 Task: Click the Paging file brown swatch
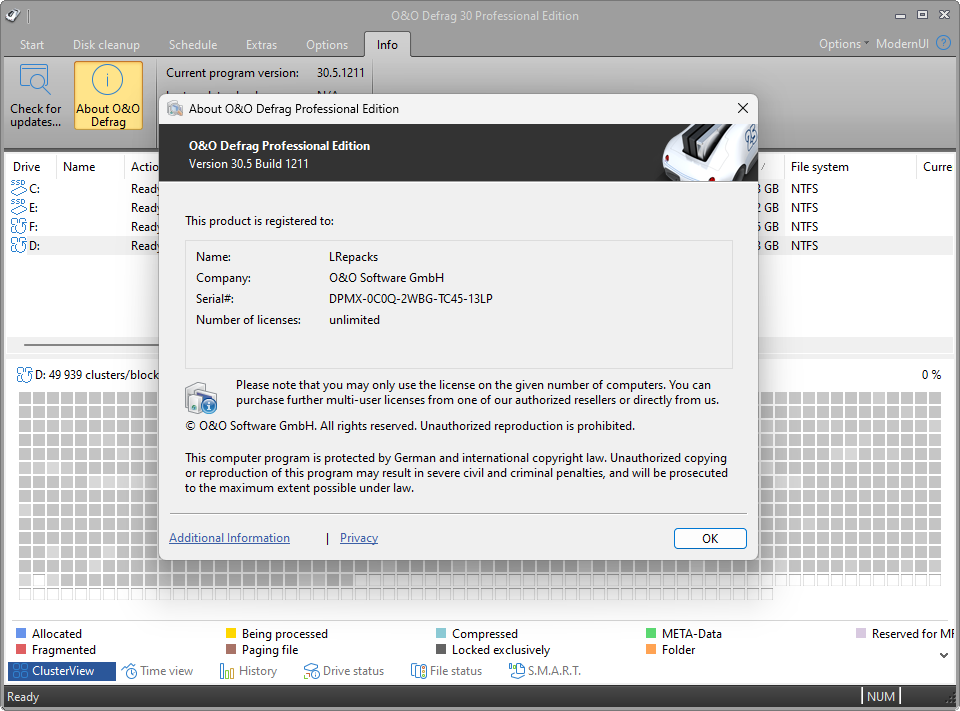[231, 649]
